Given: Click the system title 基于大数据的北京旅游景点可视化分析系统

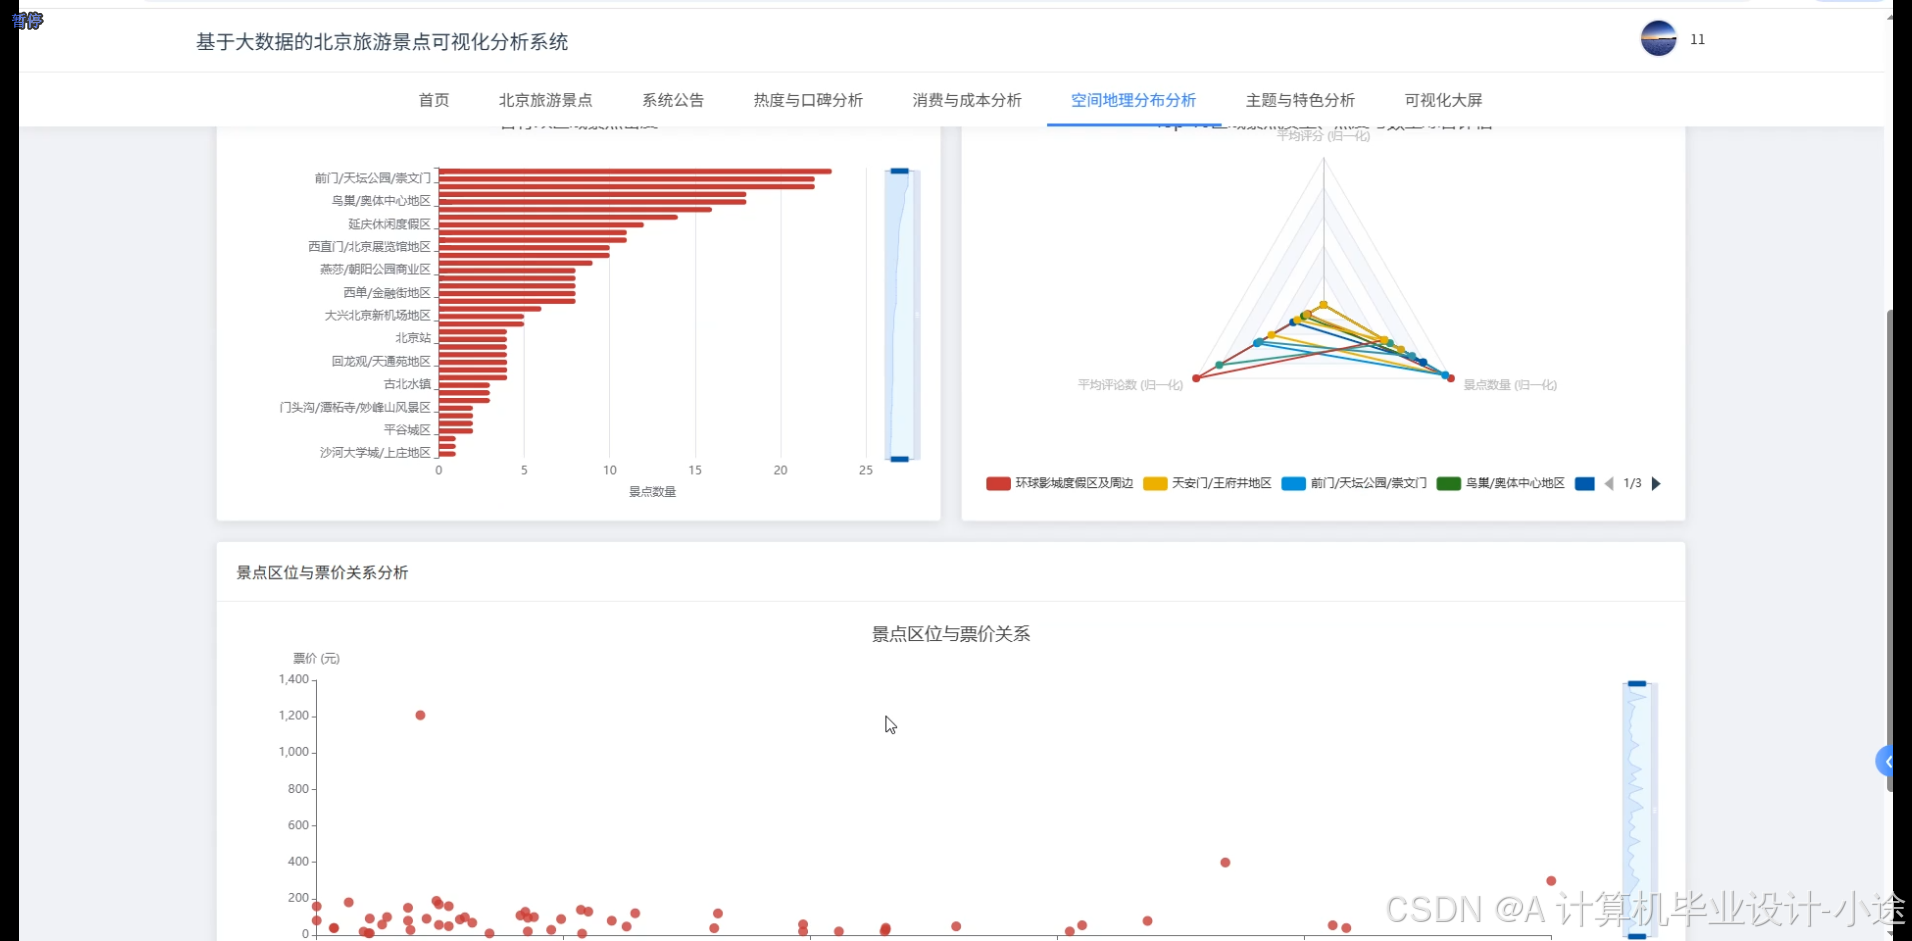Looking at the screenshot, I should (x=382, y=42).
